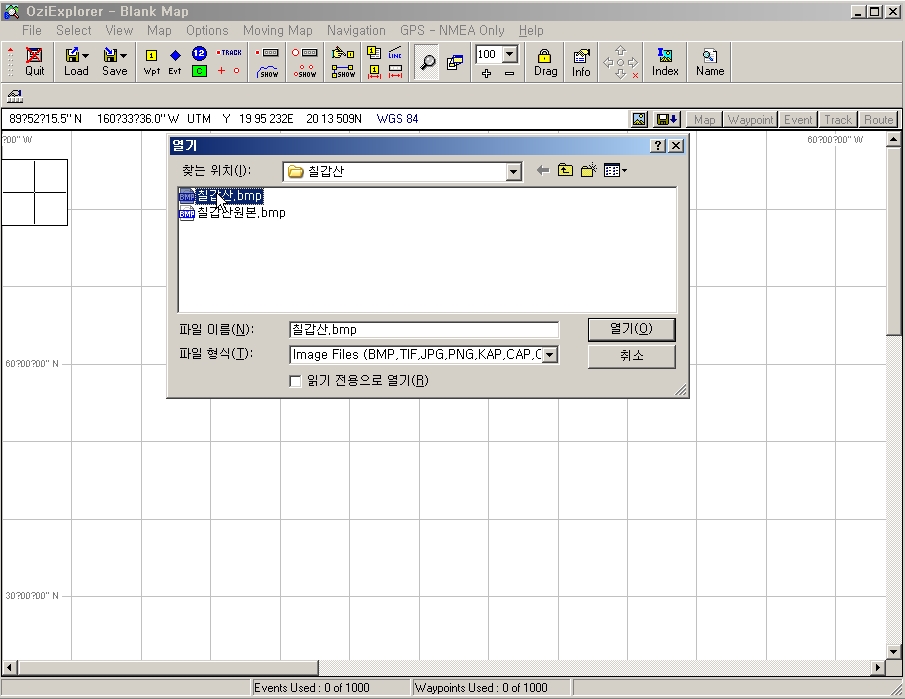Screen dimensions: 905x699
Task: Toggle the read-only open checkbox
Action: tap(295, 381)
